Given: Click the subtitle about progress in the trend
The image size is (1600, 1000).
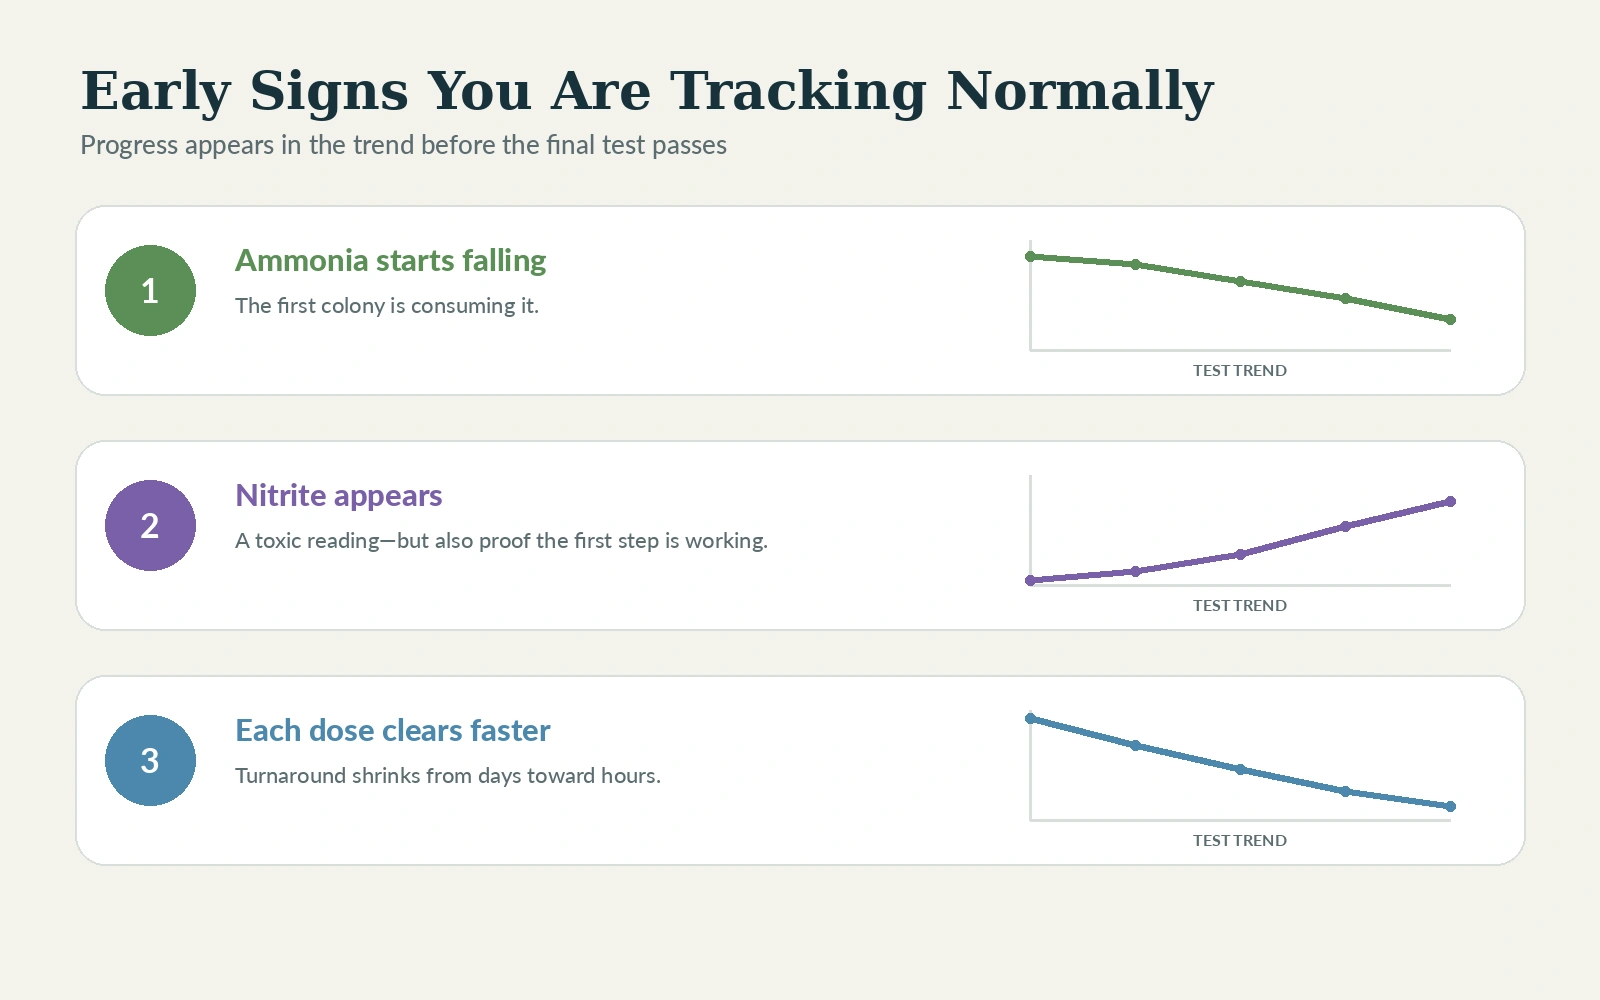Looking at the screenshot, I should pyautogui.click(x=403, y=146).
